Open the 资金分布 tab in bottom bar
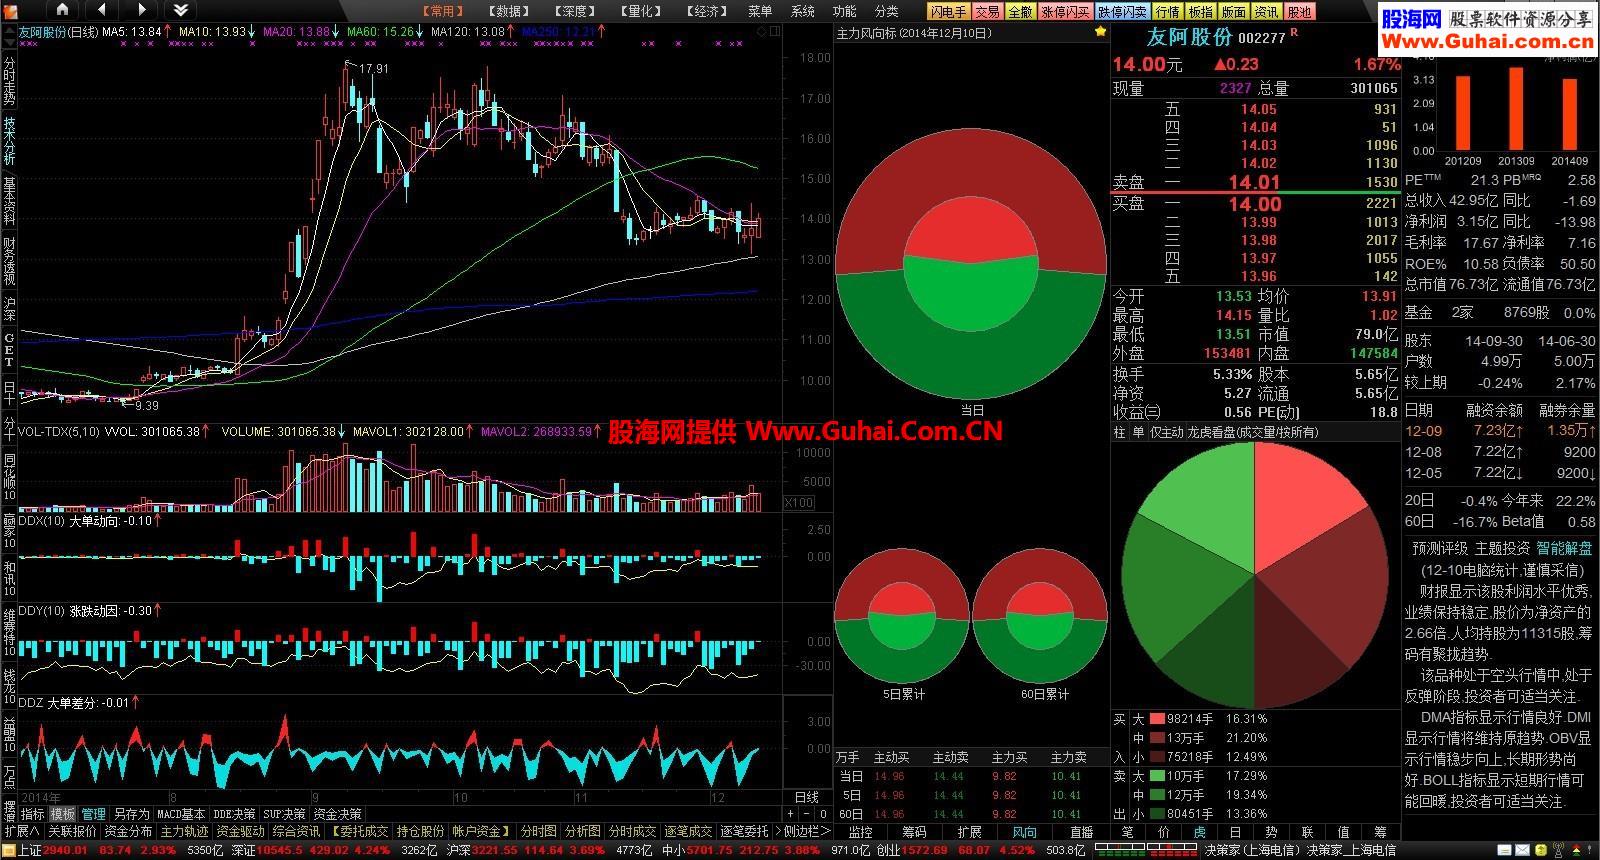Viewport: 1600px width, 860px height. [128, 832]
